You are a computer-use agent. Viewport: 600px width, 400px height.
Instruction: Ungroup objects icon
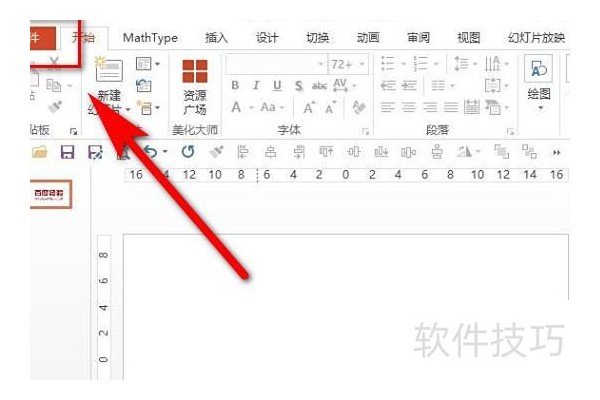(530, 152)
